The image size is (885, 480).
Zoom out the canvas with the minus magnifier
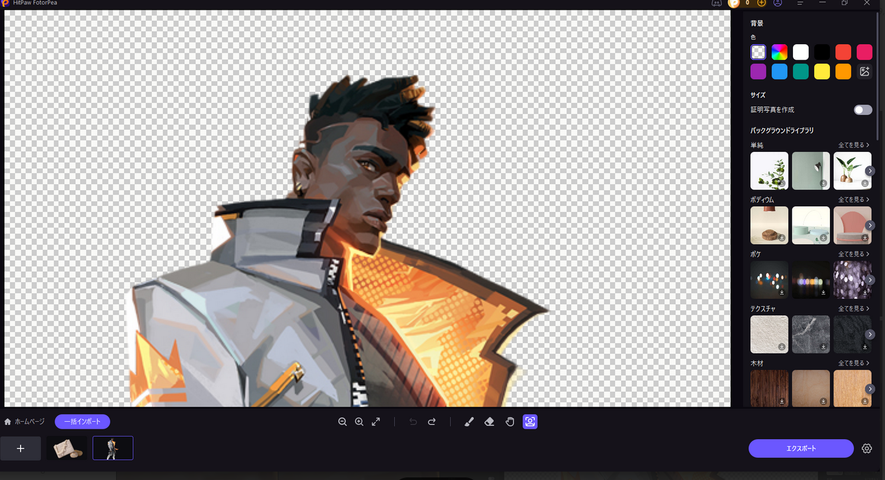coord(342,422)
